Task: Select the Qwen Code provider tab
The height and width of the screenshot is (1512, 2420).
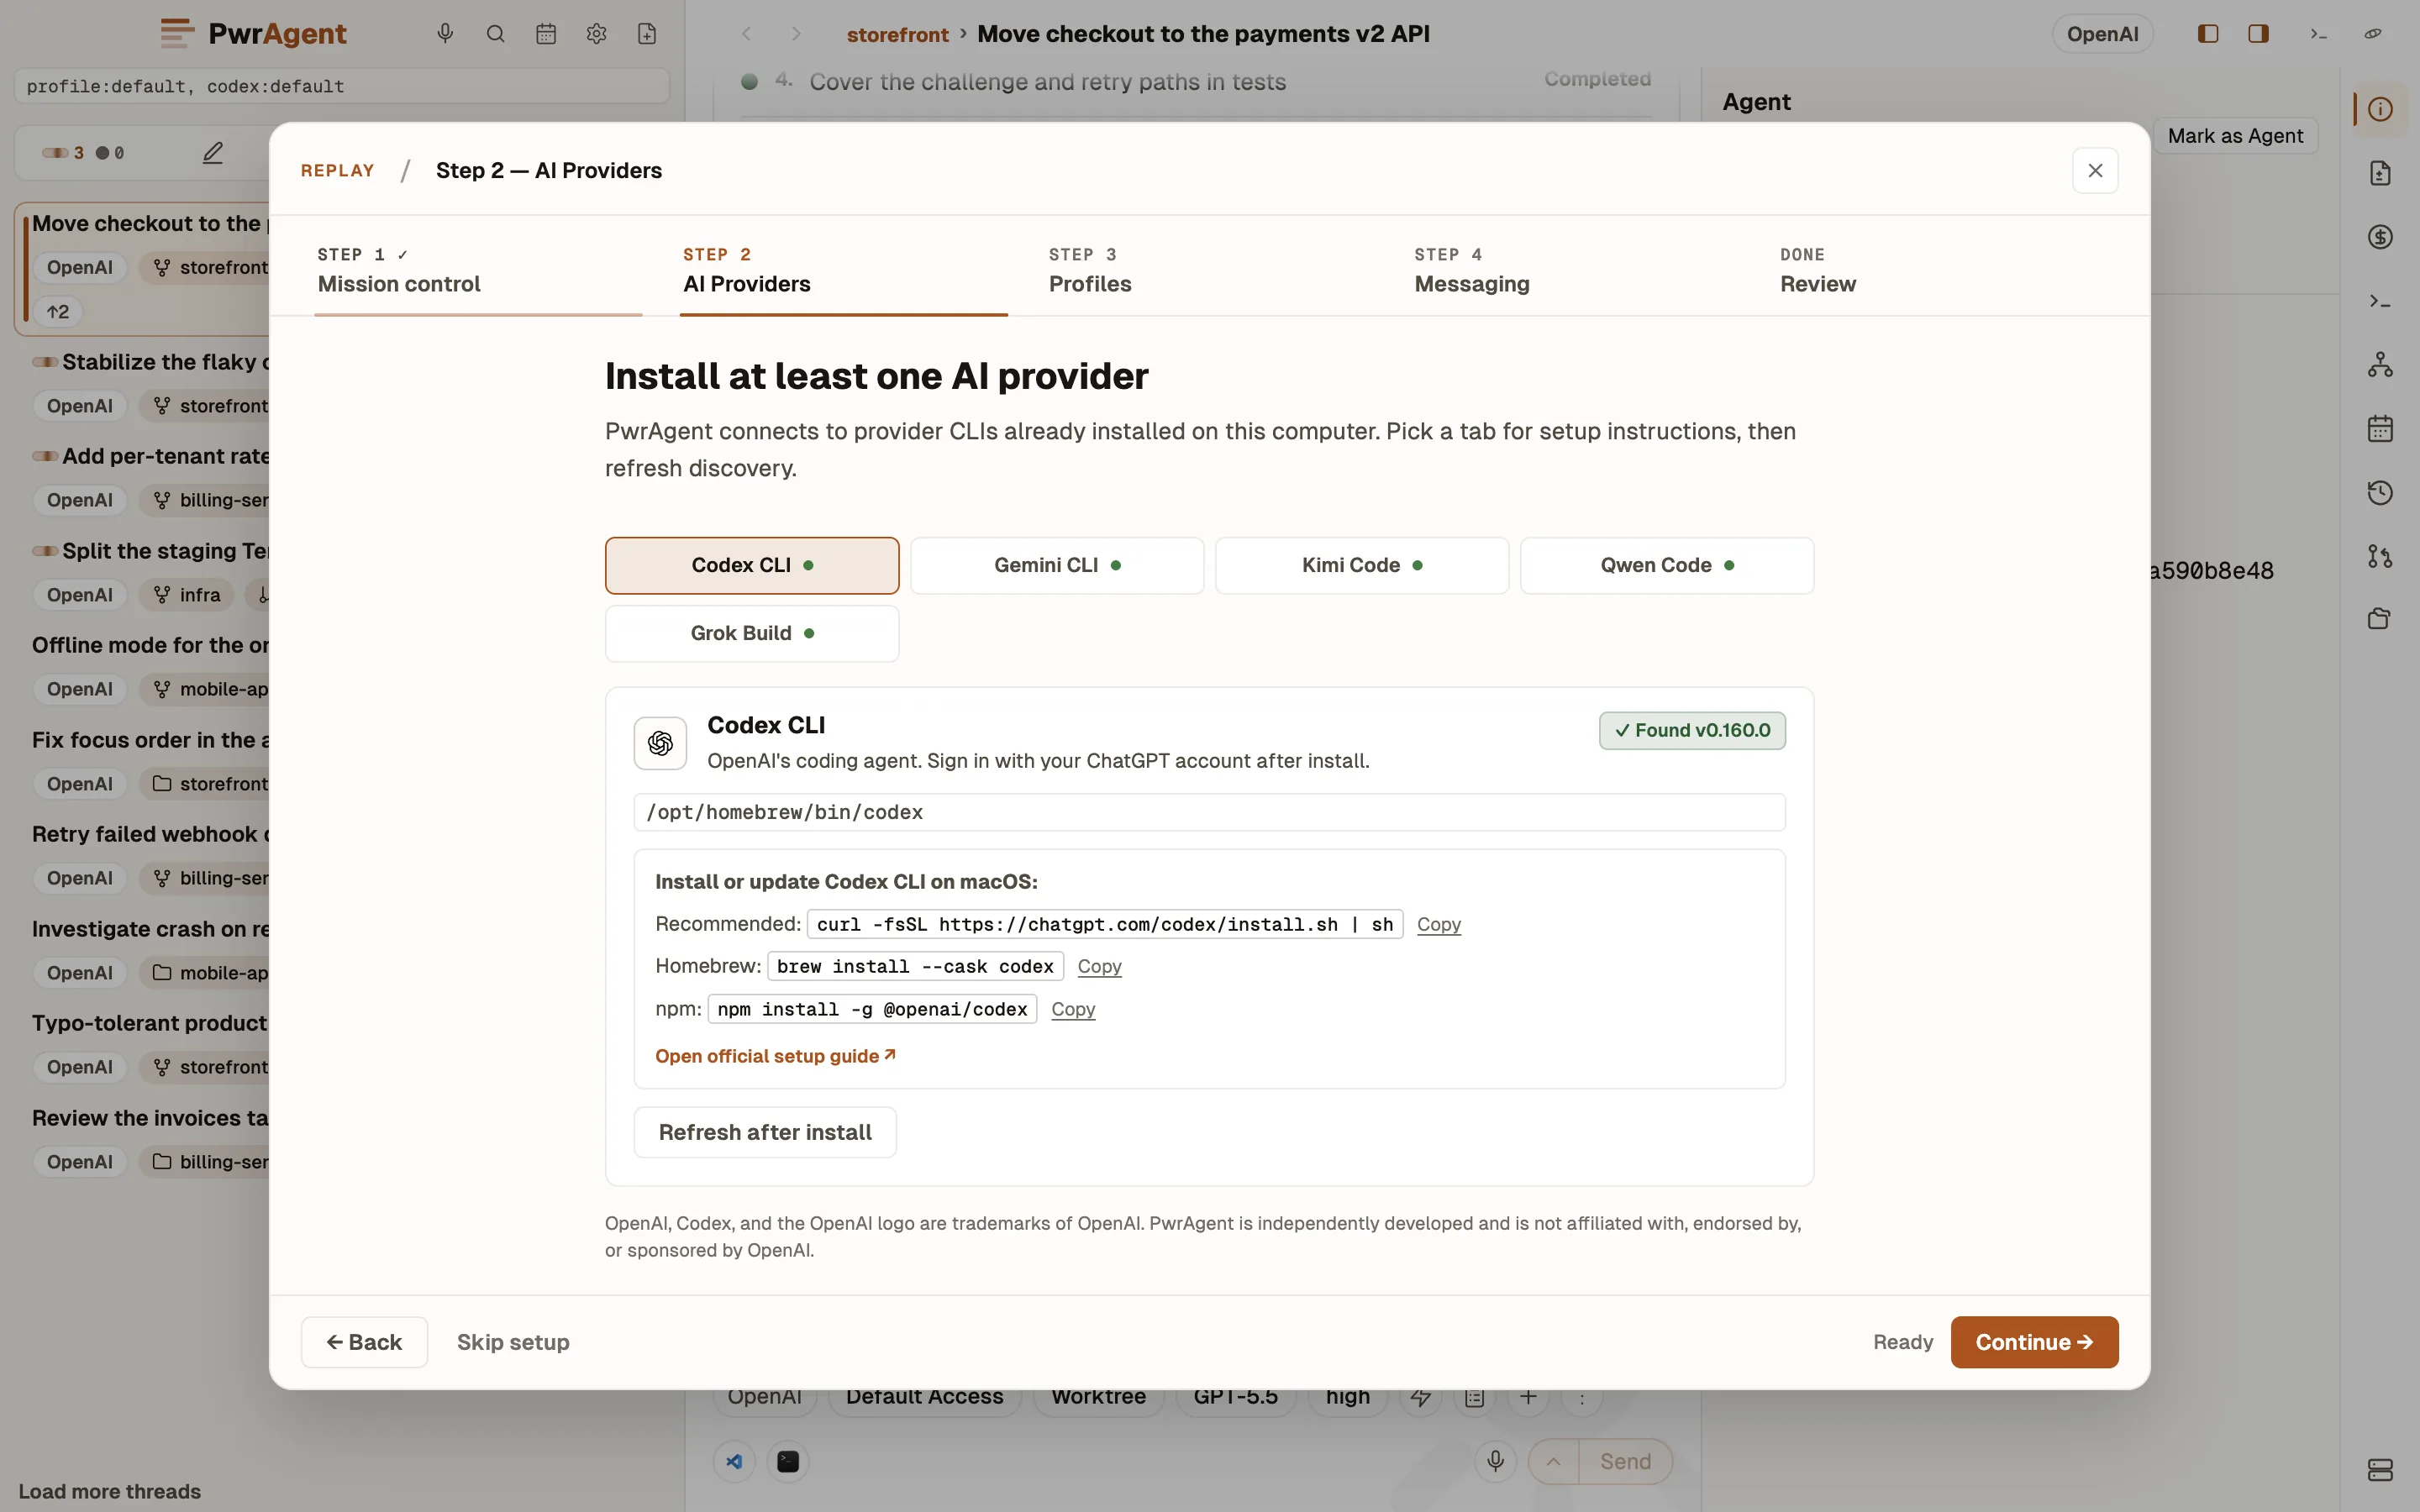Action: (x=1667, y=566)
